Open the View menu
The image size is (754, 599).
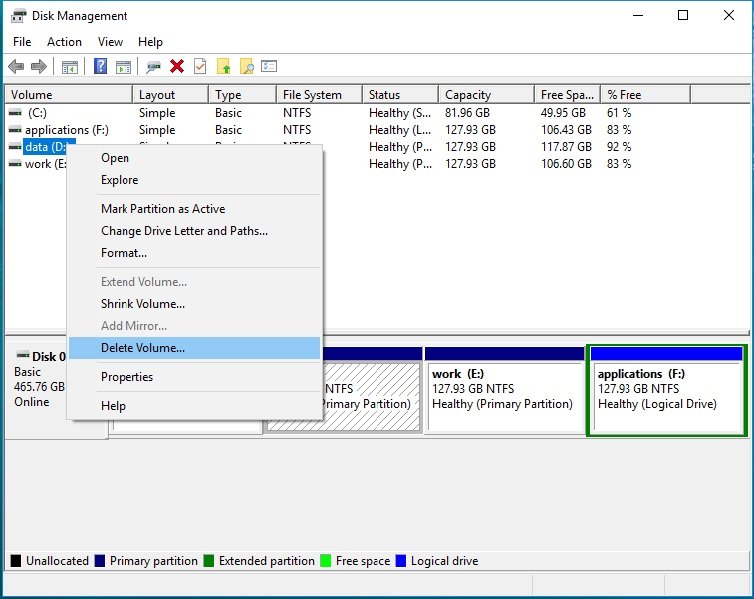point(110,42)
